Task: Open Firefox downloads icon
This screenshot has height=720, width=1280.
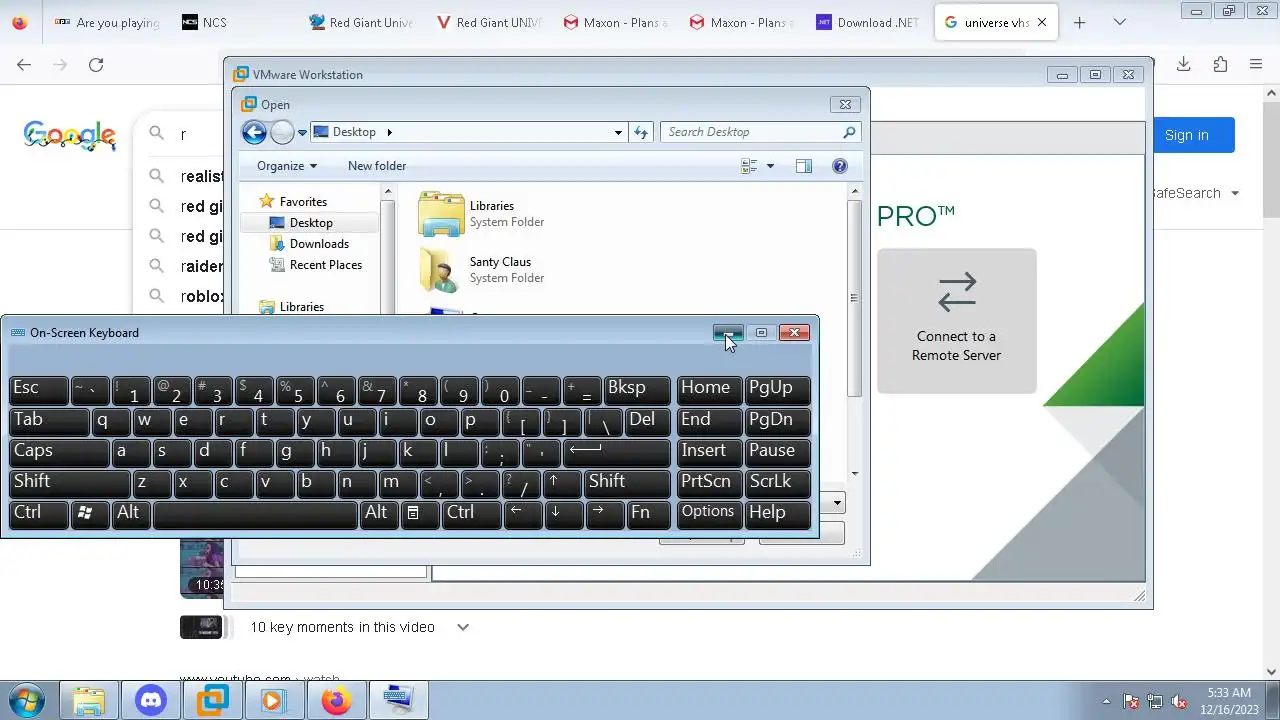Action: [x=1183, y=64]
